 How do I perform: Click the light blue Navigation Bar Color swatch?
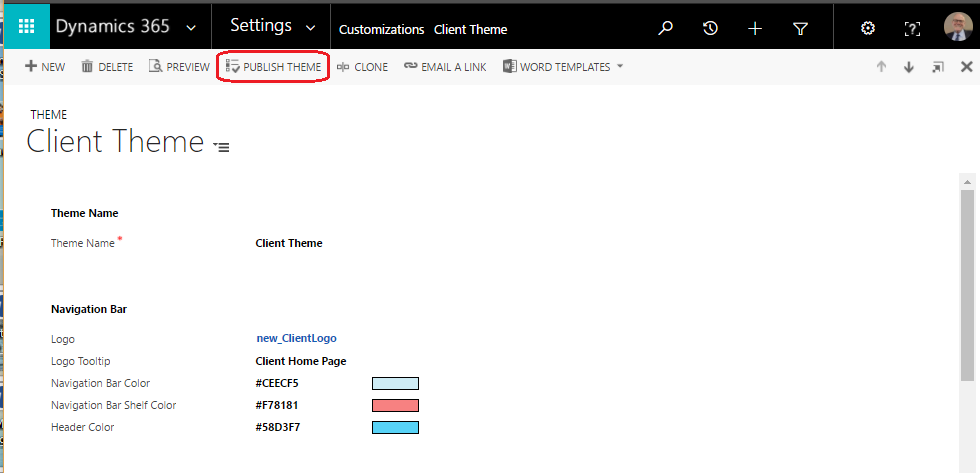[x=395, y=384]
